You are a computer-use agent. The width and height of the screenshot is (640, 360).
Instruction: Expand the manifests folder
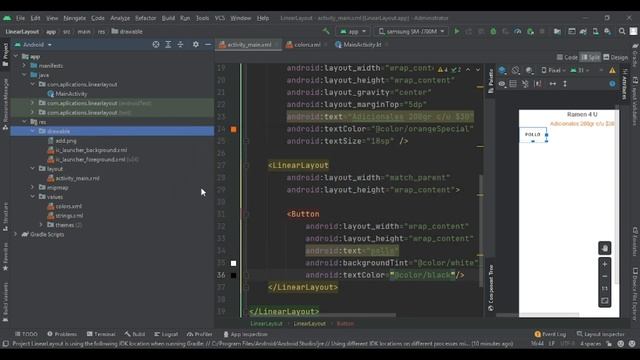pyautogui.click(x=24, y=65)
